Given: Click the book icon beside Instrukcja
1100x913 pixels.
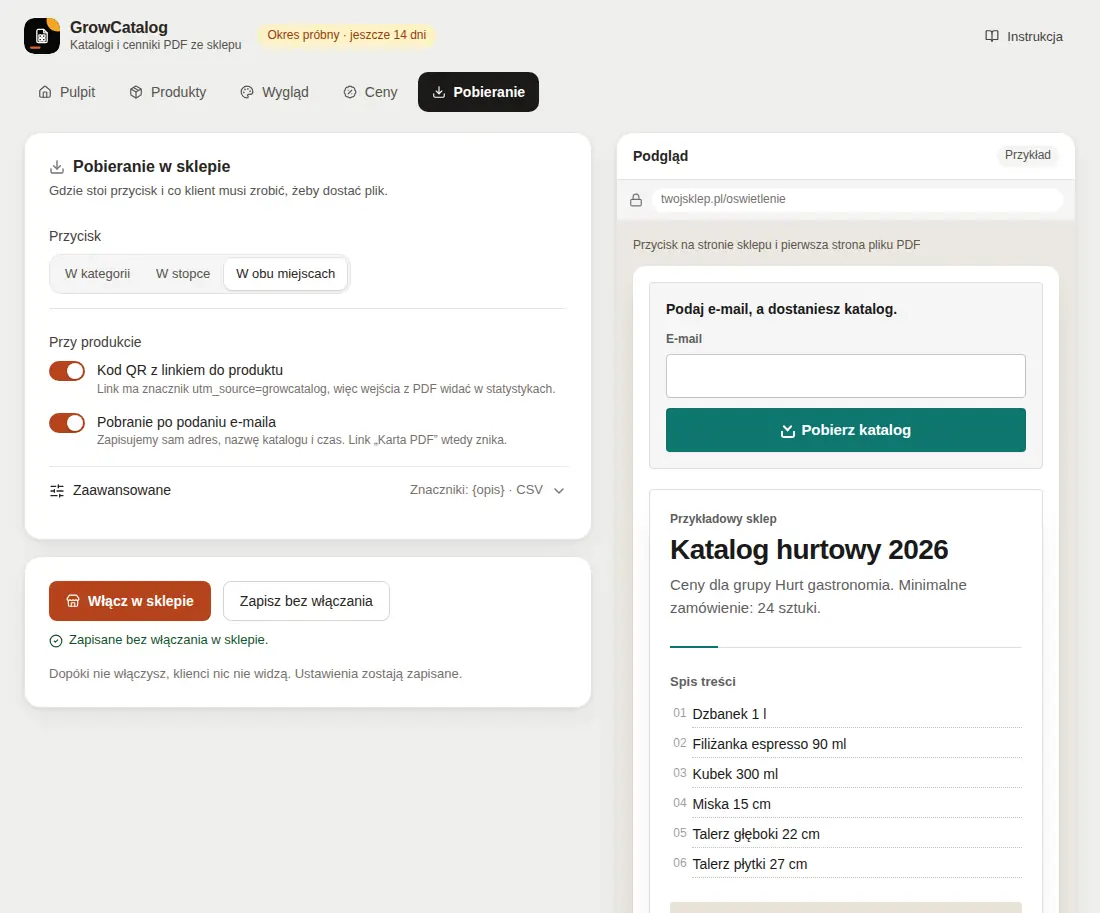Looking at the screenshot, I should 991,36.
